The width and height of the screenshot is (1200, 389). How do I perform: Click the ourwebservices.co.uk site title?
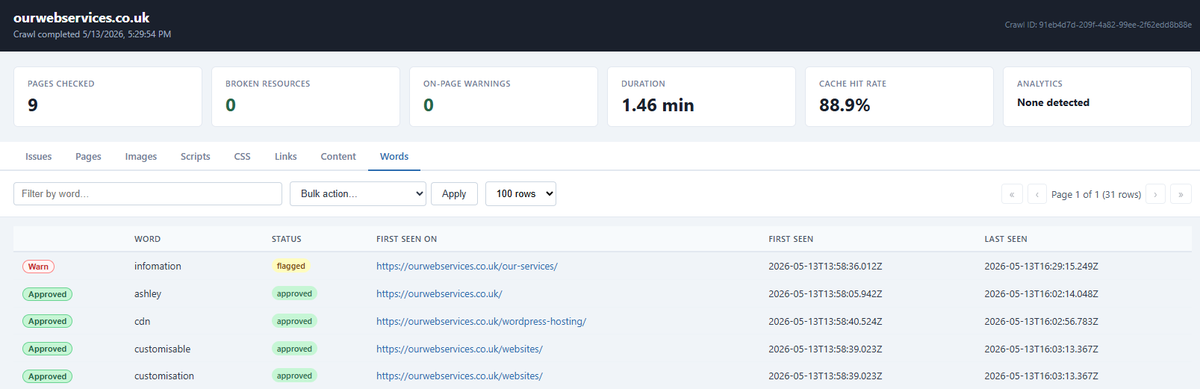pos(83,18)
